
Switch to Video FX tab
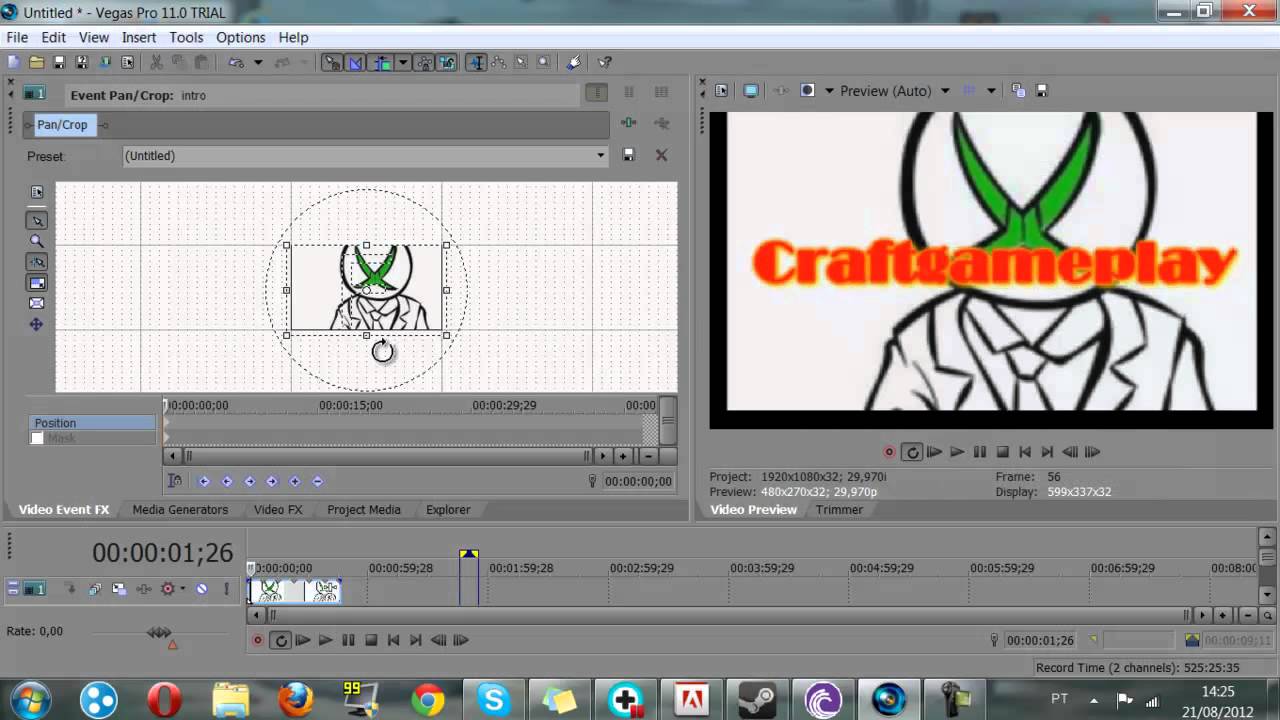pyautogui.click(x=278, y=509)
